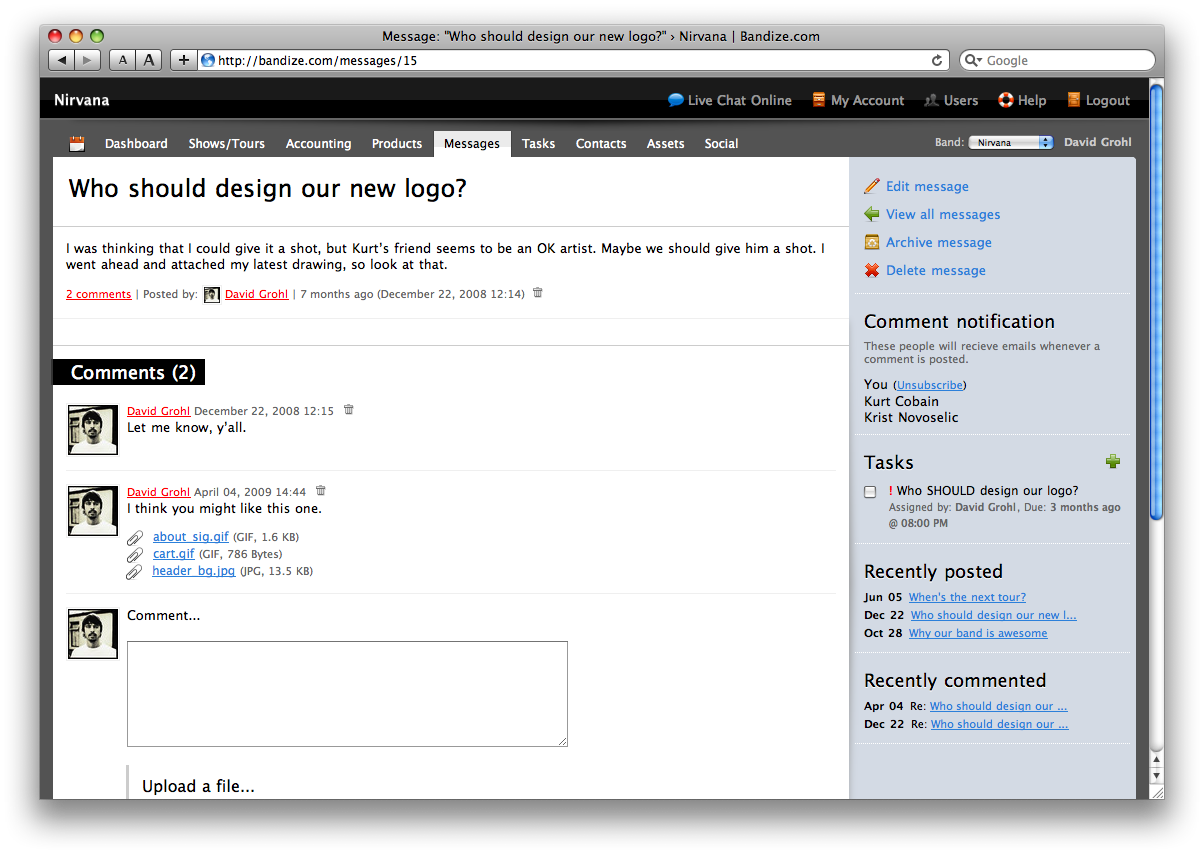Screen dimensions: 1204x854
Task: Click the add bookmark plus button
Action: tap(183, 60)
